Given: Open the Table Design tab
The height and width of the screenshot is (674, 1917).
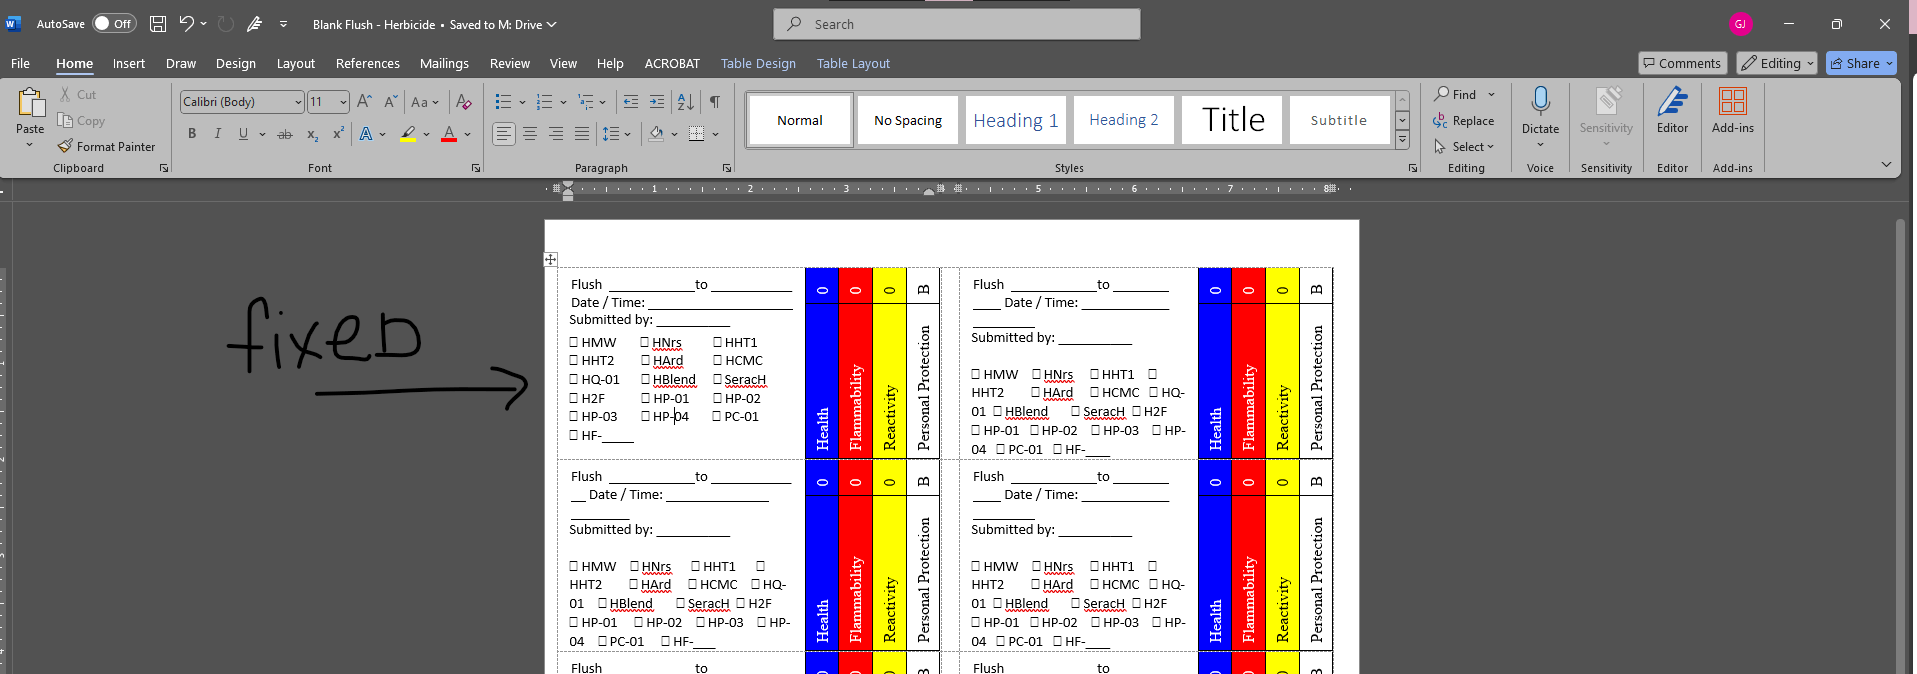Looking at the screenshot, I should (758, 63).
